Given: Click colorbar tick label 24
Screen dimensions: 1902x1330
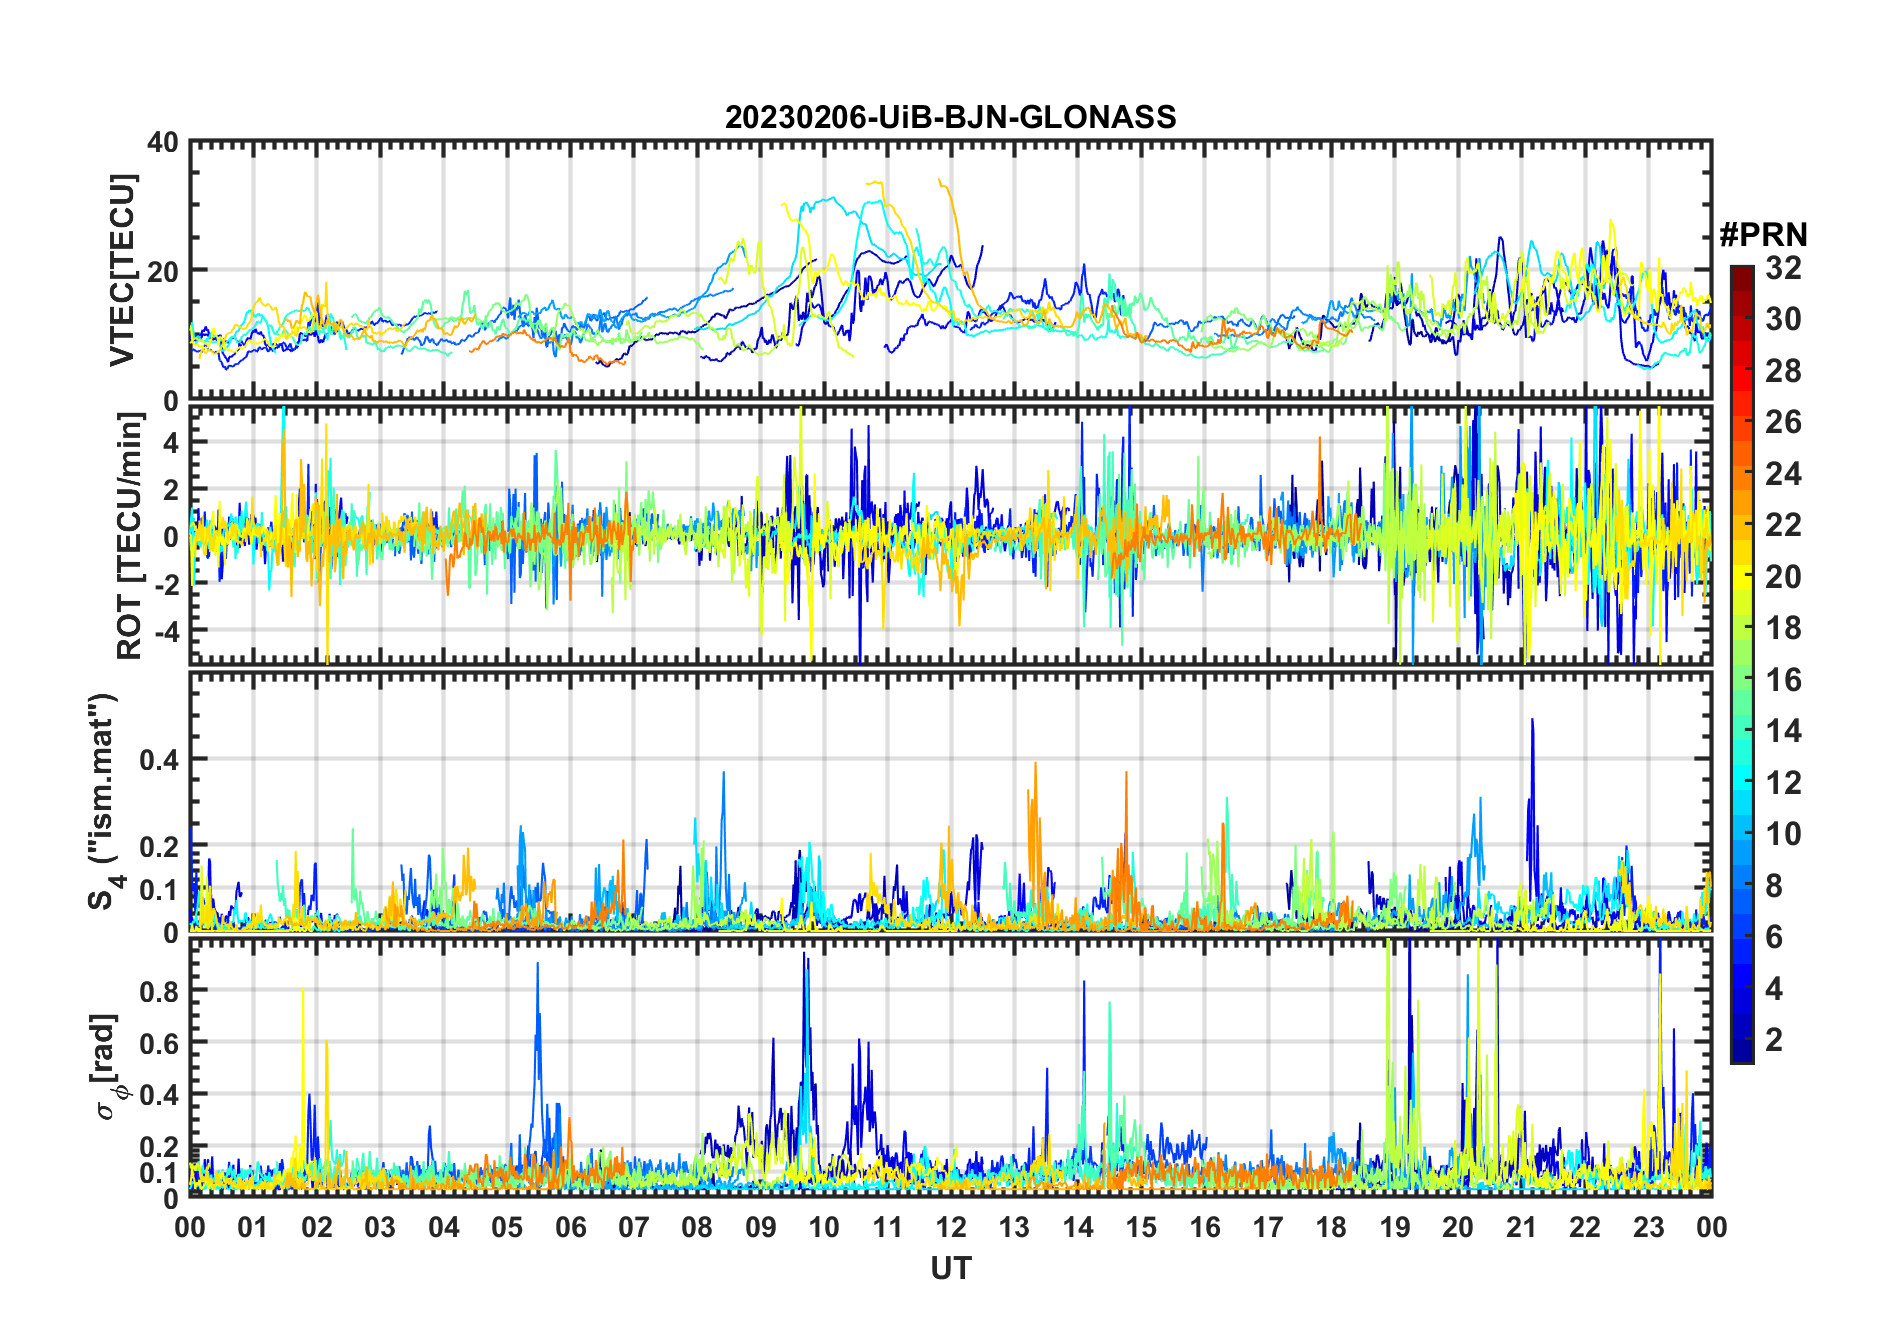Looking at the screenshot, I should coord(1783,473).
